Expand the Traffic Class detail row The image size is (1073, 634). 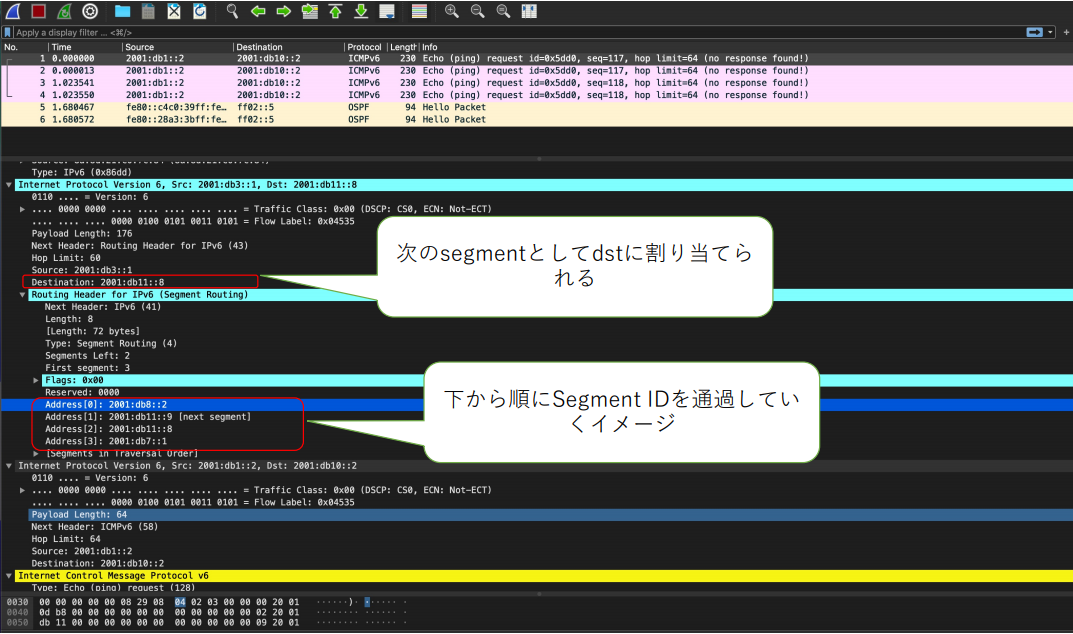[21, 208]
